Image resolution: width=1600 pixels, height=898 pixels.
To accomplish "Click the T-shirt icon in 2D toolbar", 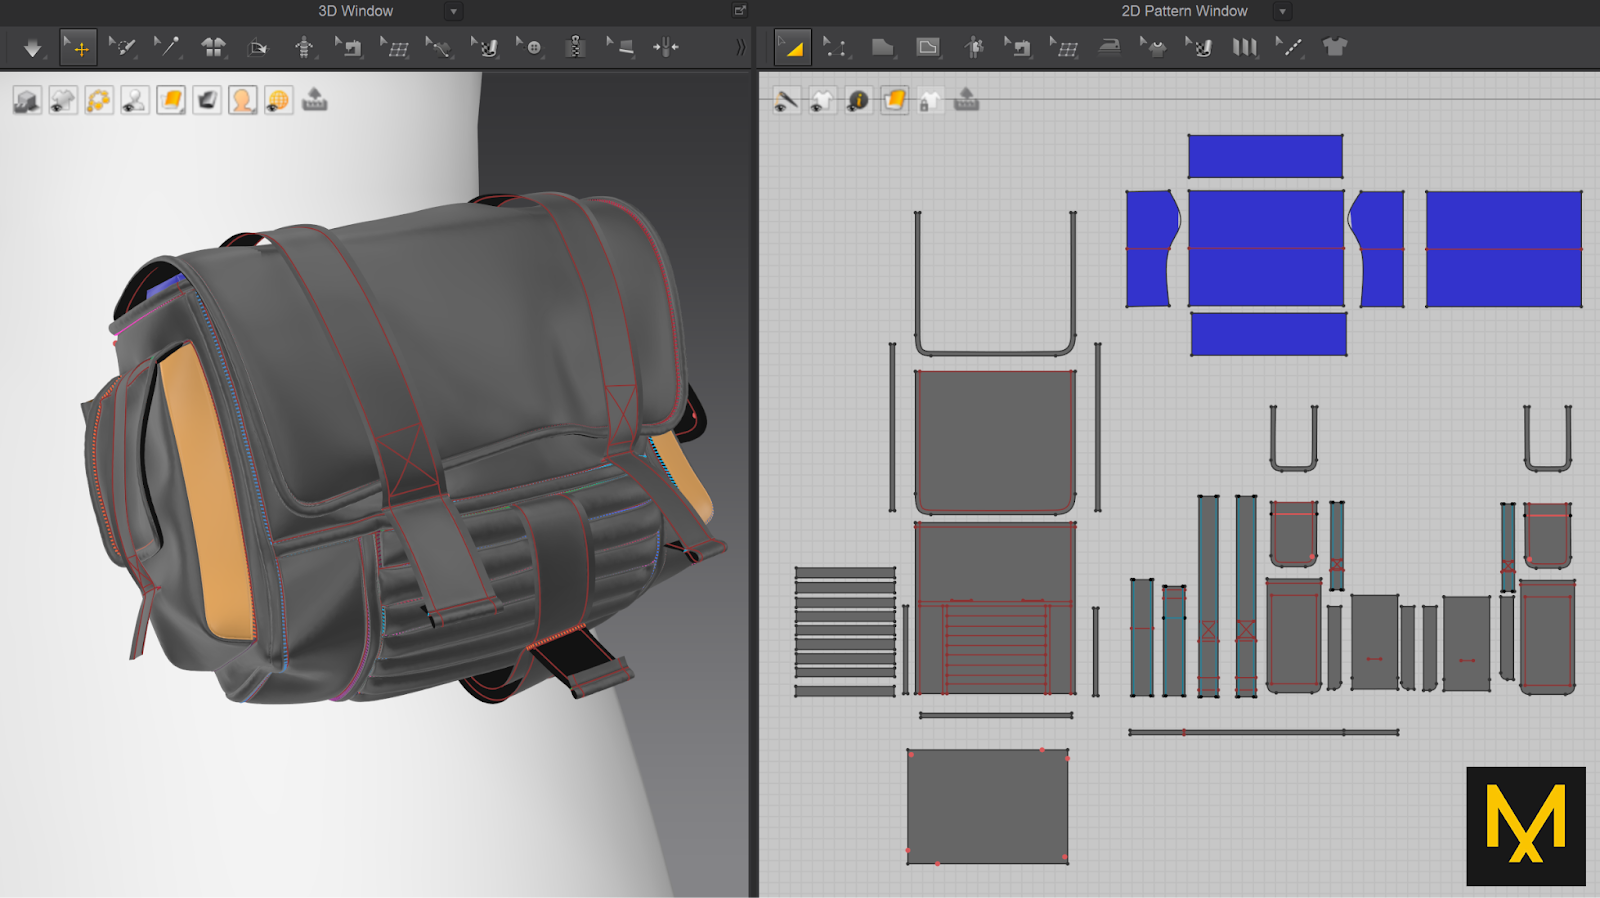I will point(1334,47).
